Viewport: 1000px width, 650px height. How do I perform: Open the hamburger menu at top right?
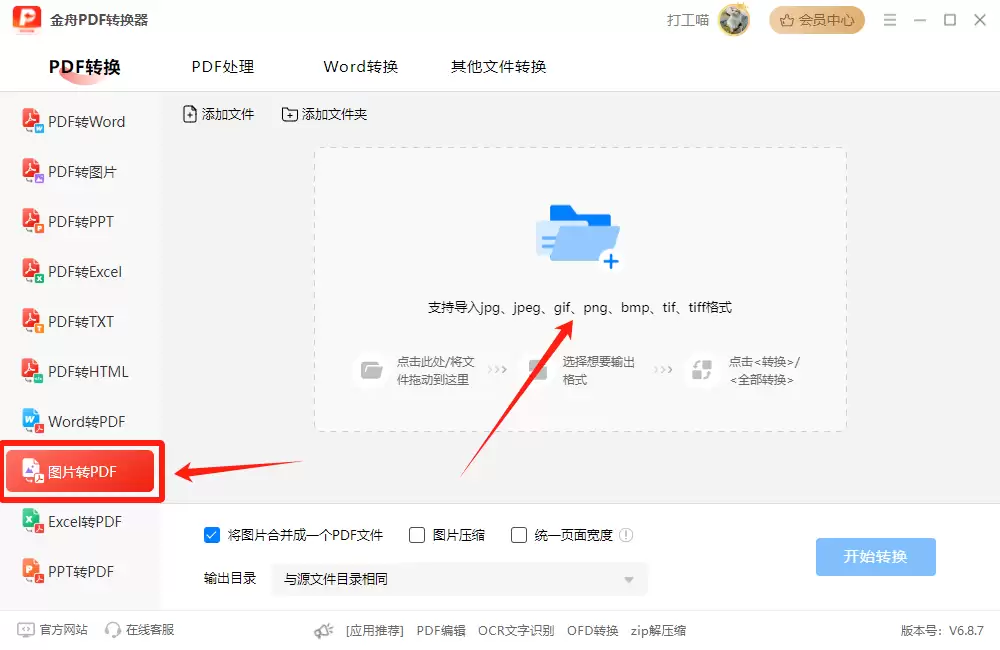889,19
